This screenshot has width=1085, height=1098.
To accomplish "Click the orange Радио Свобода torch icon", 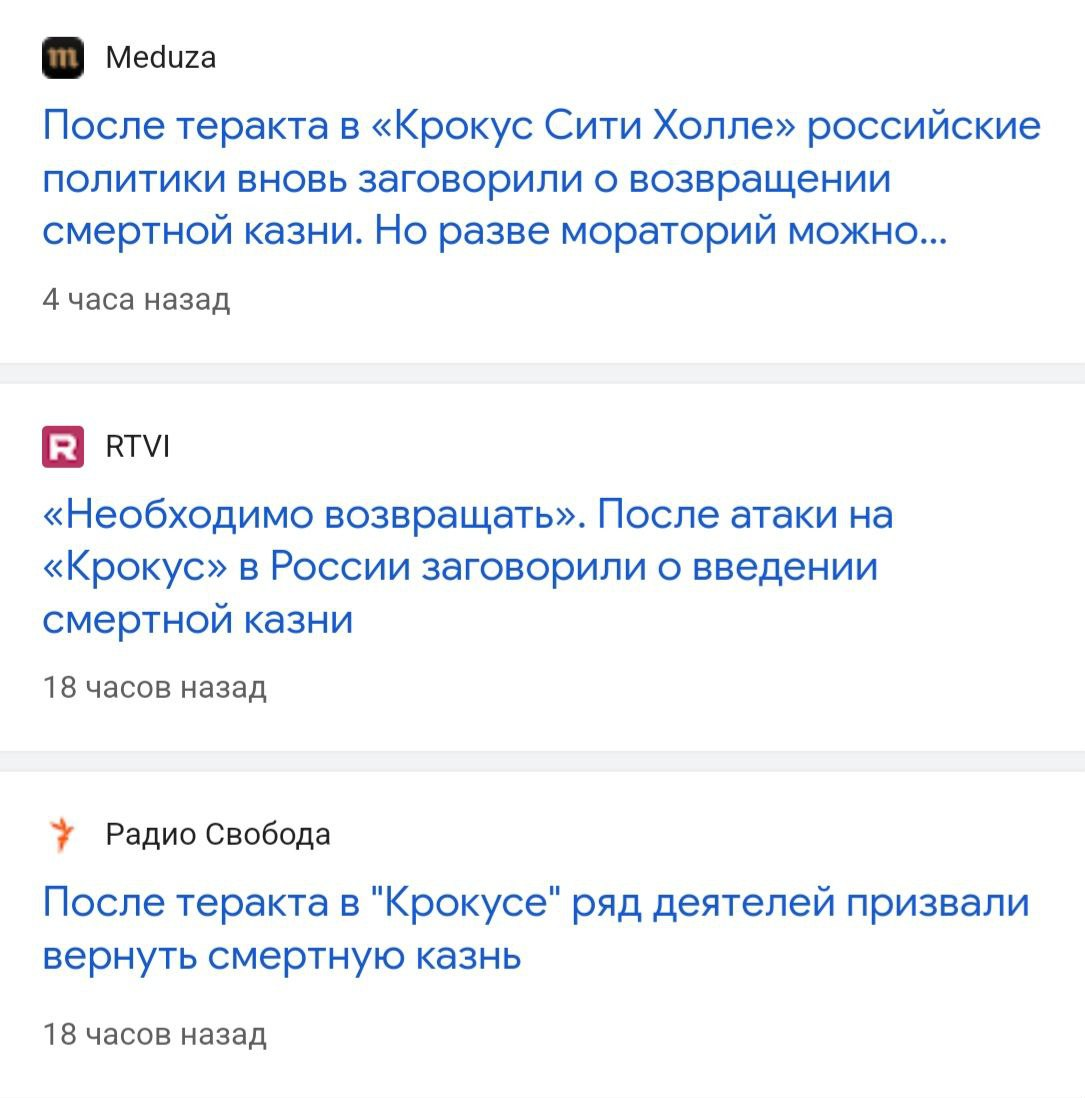I will coord(63,834).
